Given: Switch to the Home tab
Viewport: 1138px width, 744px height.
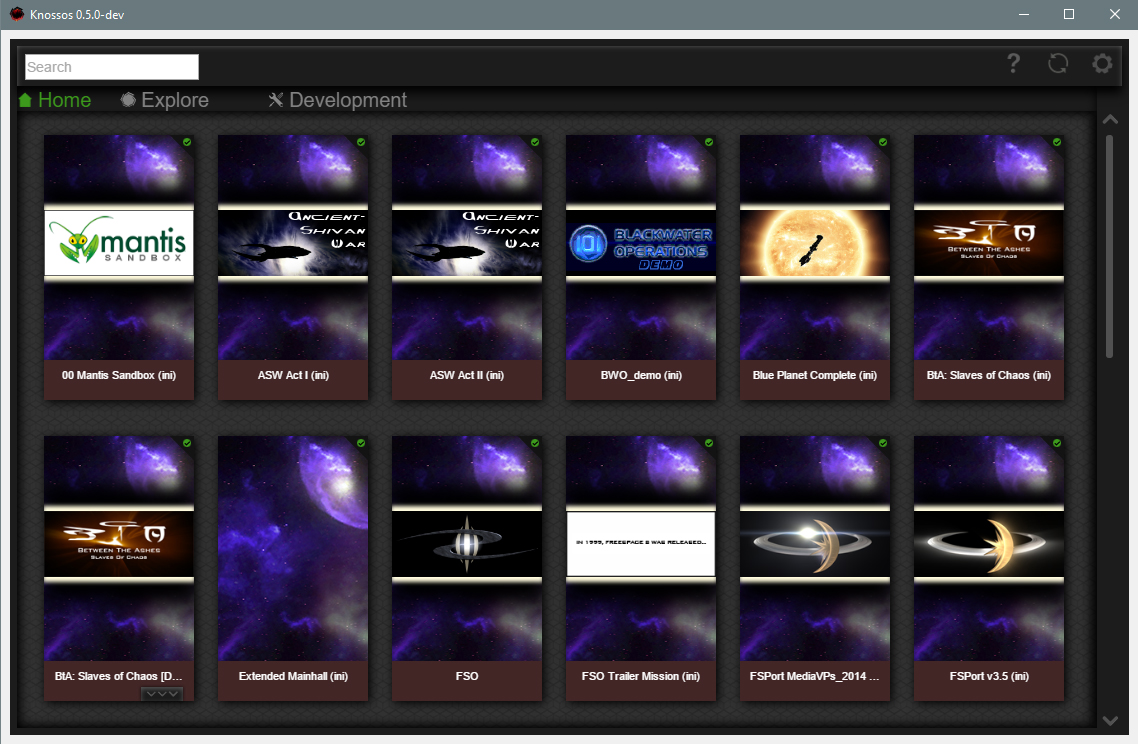Looking at the screenshot, I should (55, 100).
